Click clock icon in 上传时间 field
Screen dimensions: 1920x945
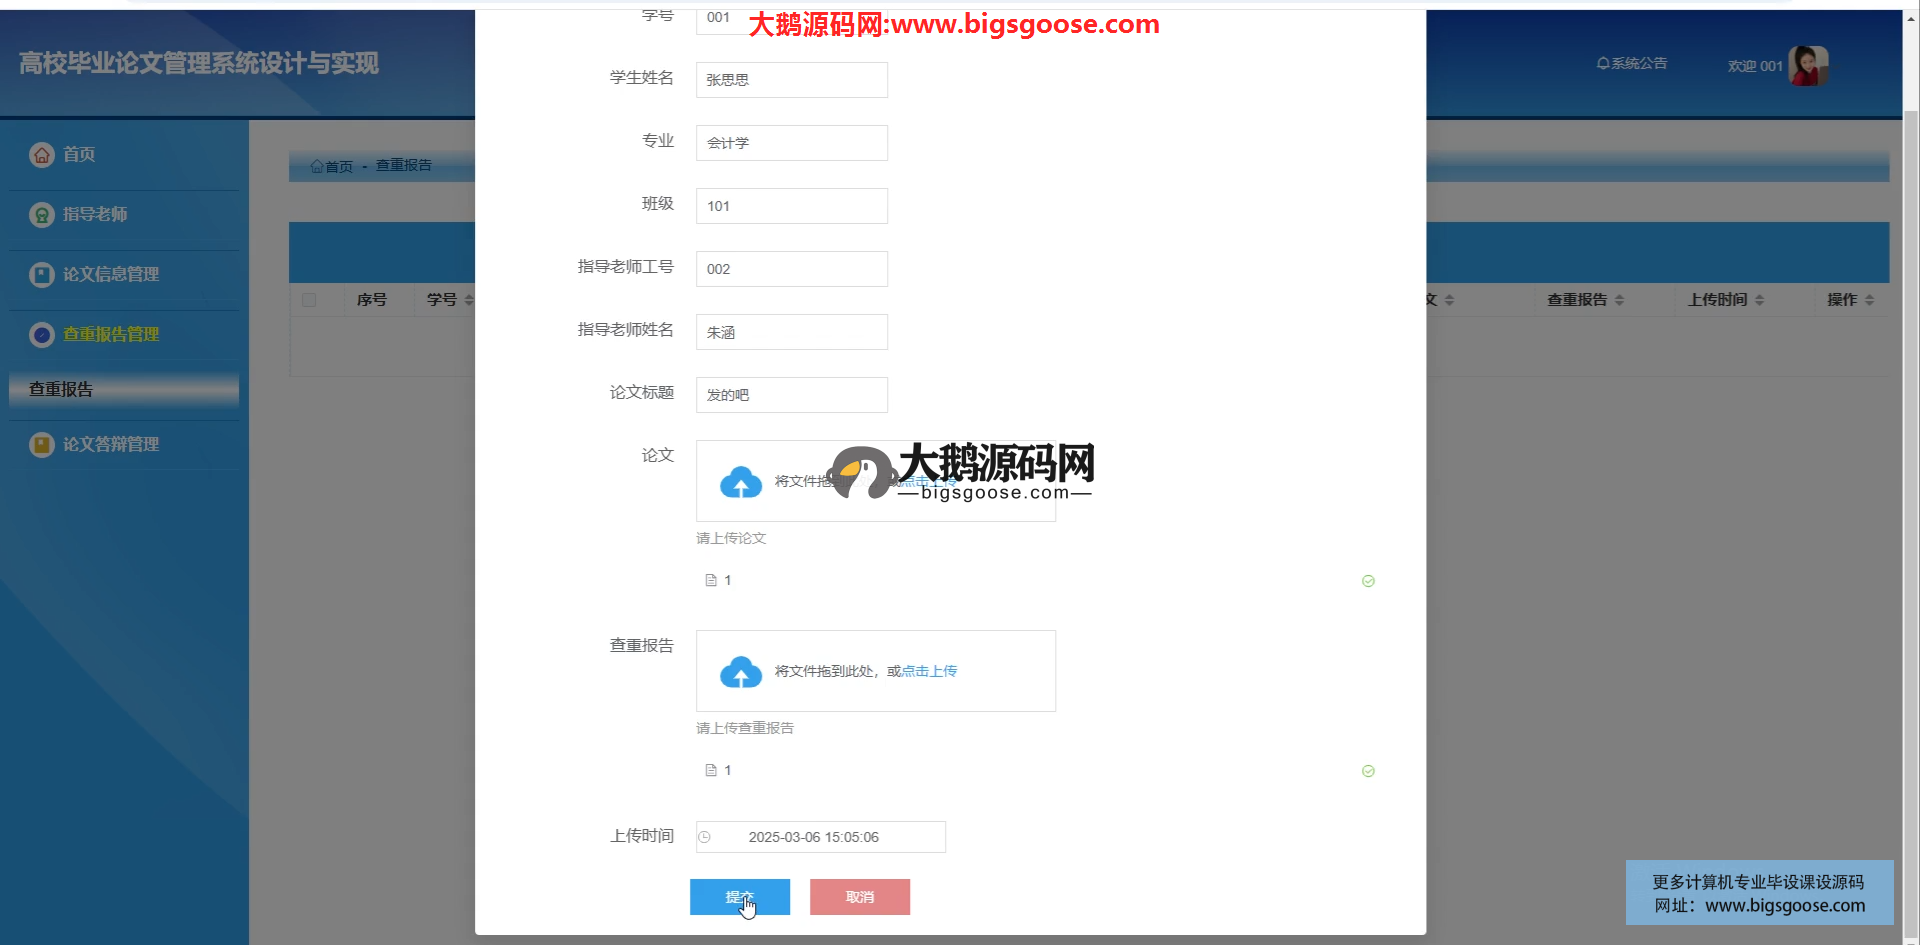[705, 837]
